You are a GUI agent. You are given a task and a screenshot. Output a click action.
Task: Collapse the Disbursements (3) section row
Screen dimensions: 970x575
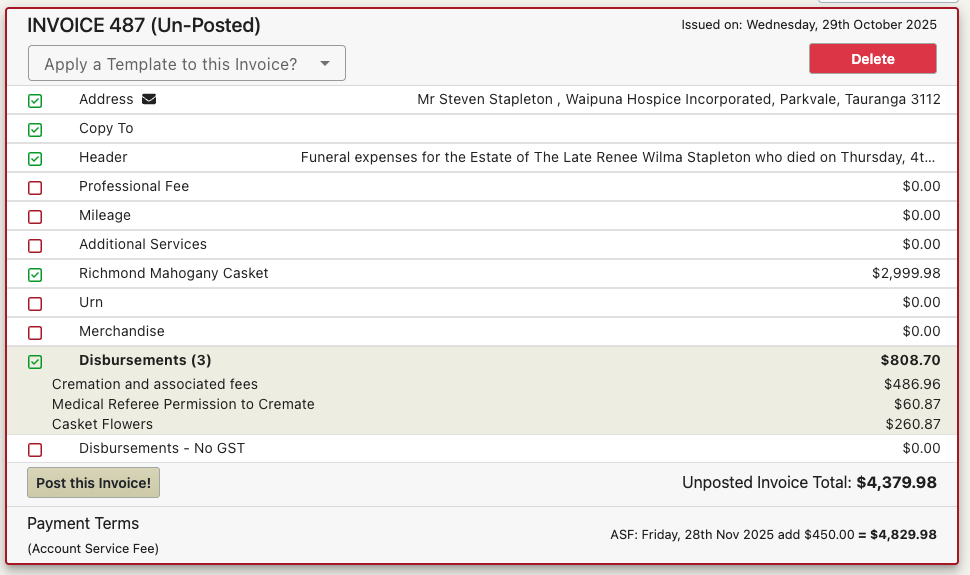coord(483,360)
